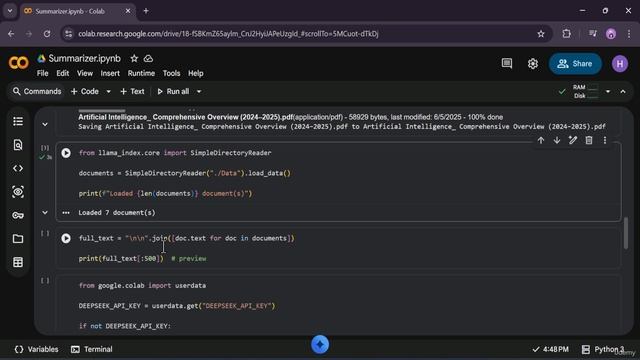The image size is (640, 360).
Task: Open Find and replace sidebar icon
Action: pos(18,145)
